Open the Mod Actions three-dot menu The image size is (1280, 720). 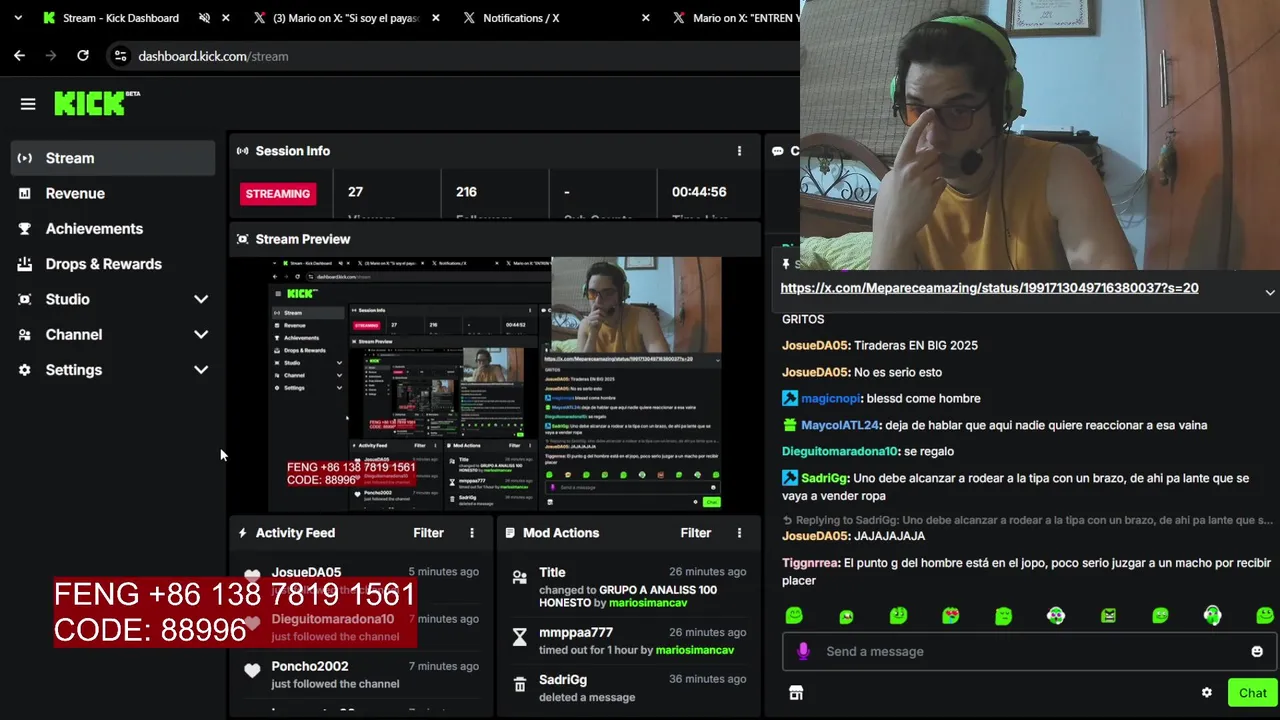739,533
